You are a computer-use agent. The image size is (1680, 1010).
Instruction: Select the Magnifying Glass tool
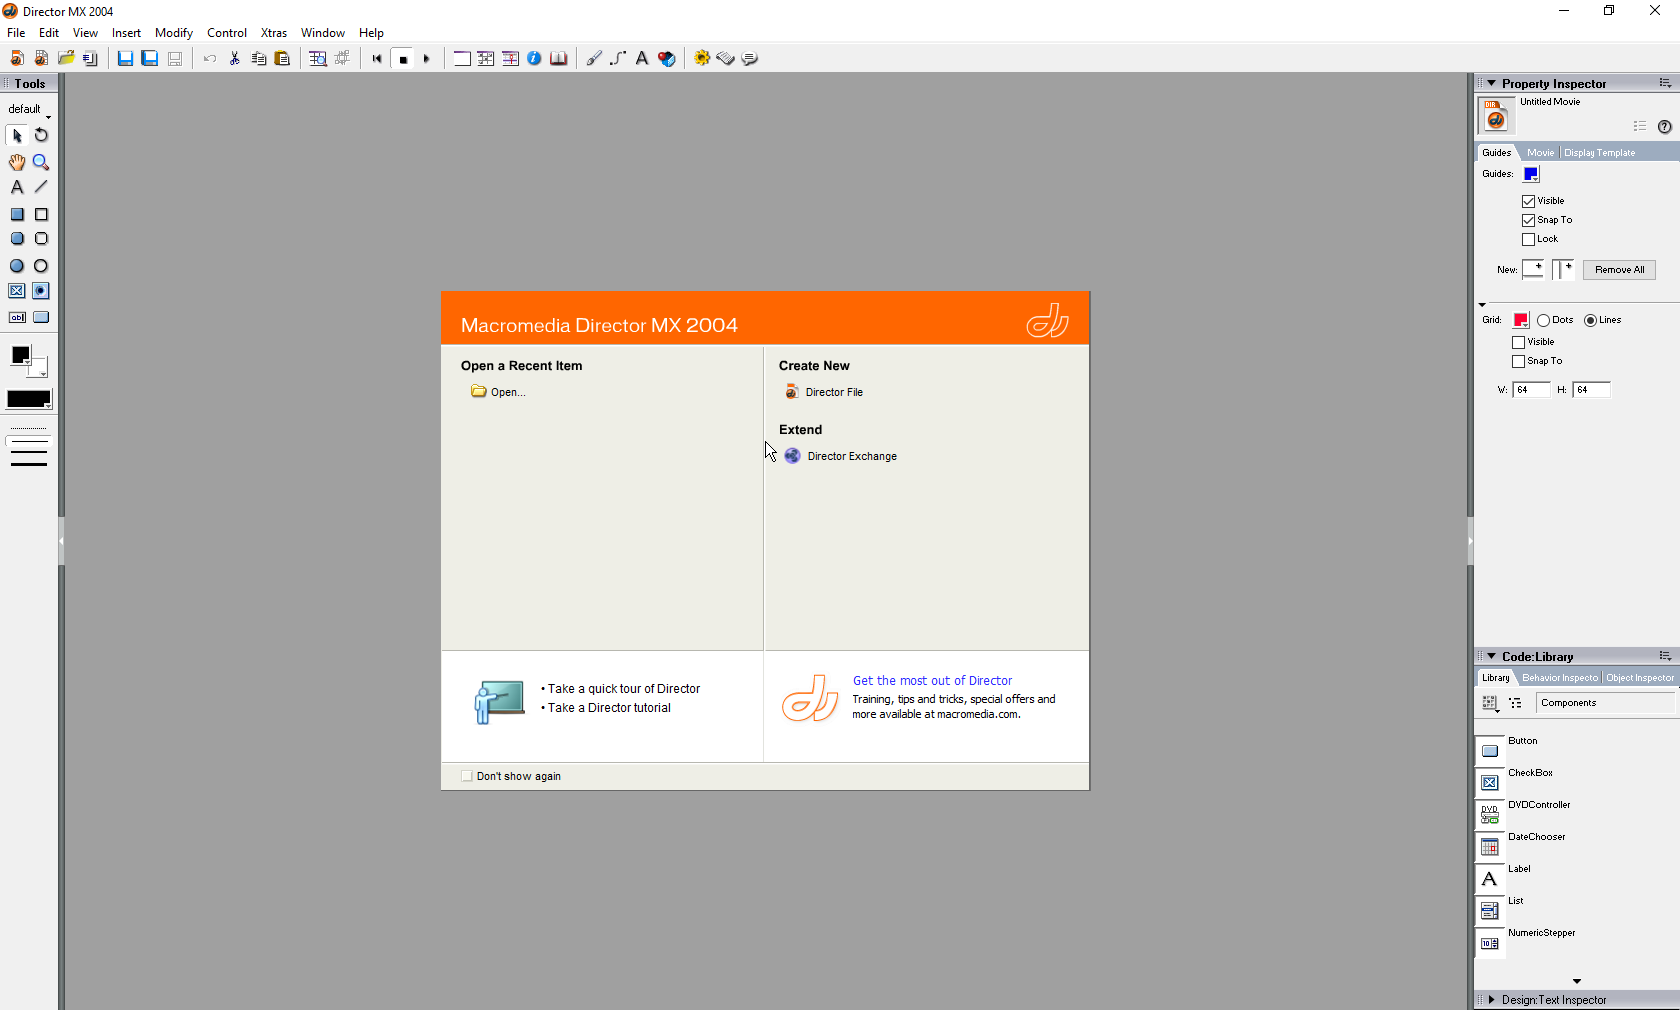[x=41, y=162]
